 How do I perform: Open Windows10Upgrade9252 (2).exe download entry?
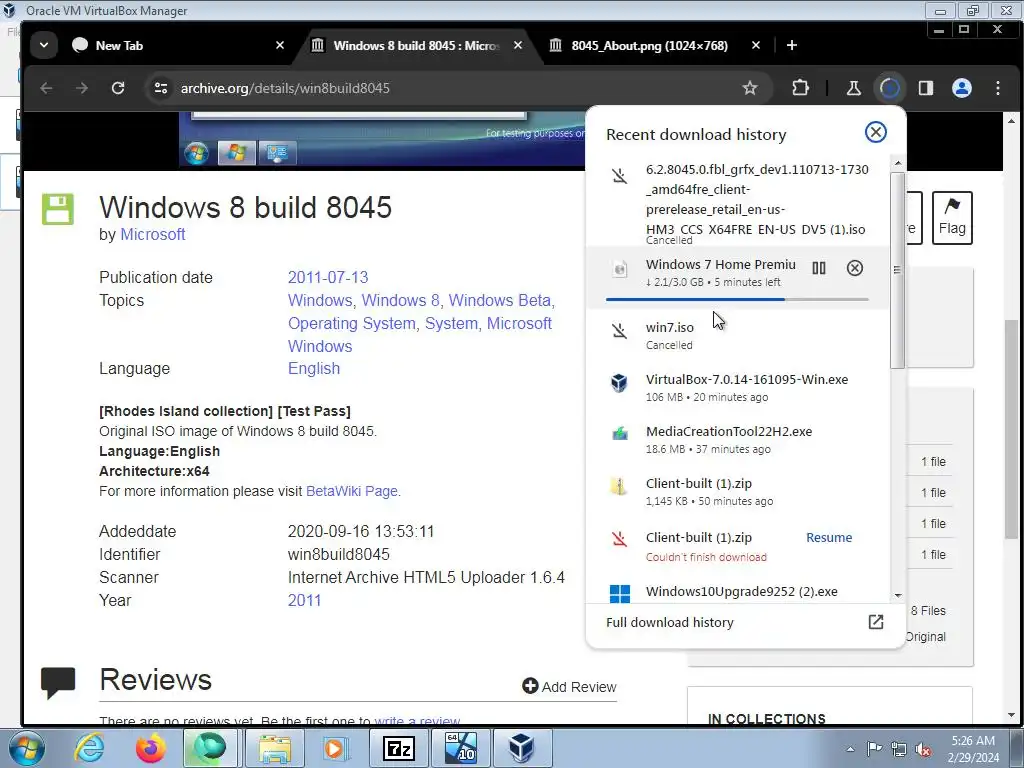point(738,591)
